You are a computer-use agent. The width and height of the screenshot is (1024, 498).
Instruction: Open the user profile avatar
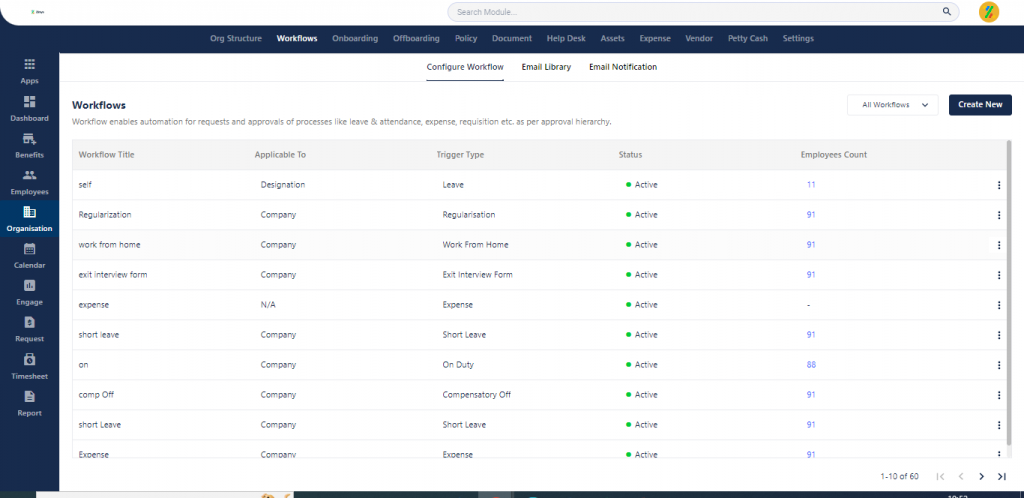(x=989, y=12)
